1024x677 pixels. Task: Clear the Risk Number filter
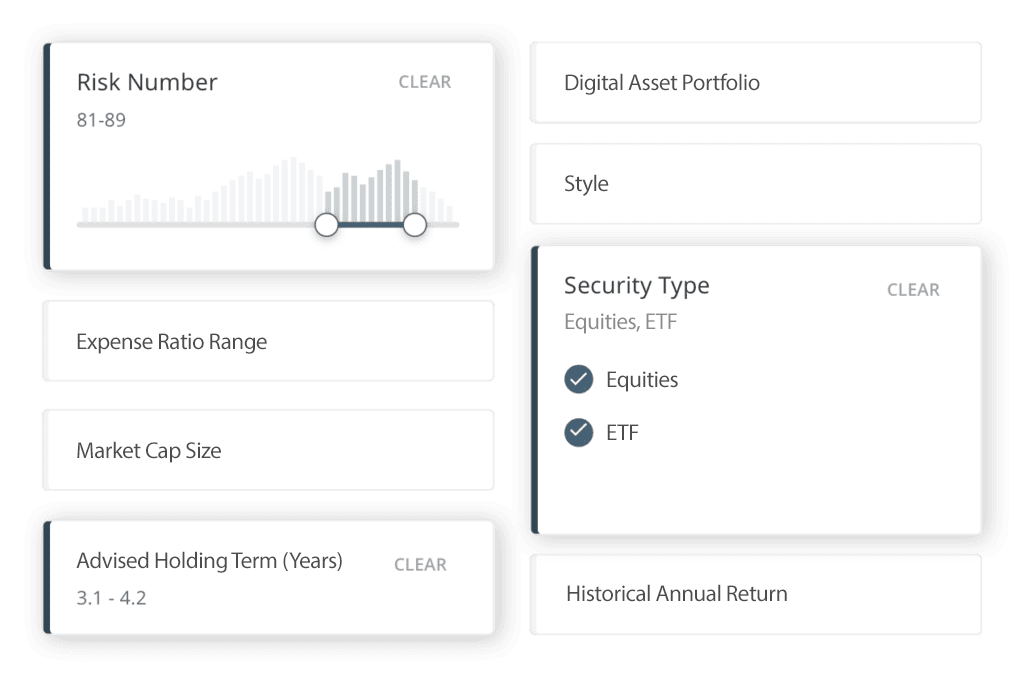(424, 82)
